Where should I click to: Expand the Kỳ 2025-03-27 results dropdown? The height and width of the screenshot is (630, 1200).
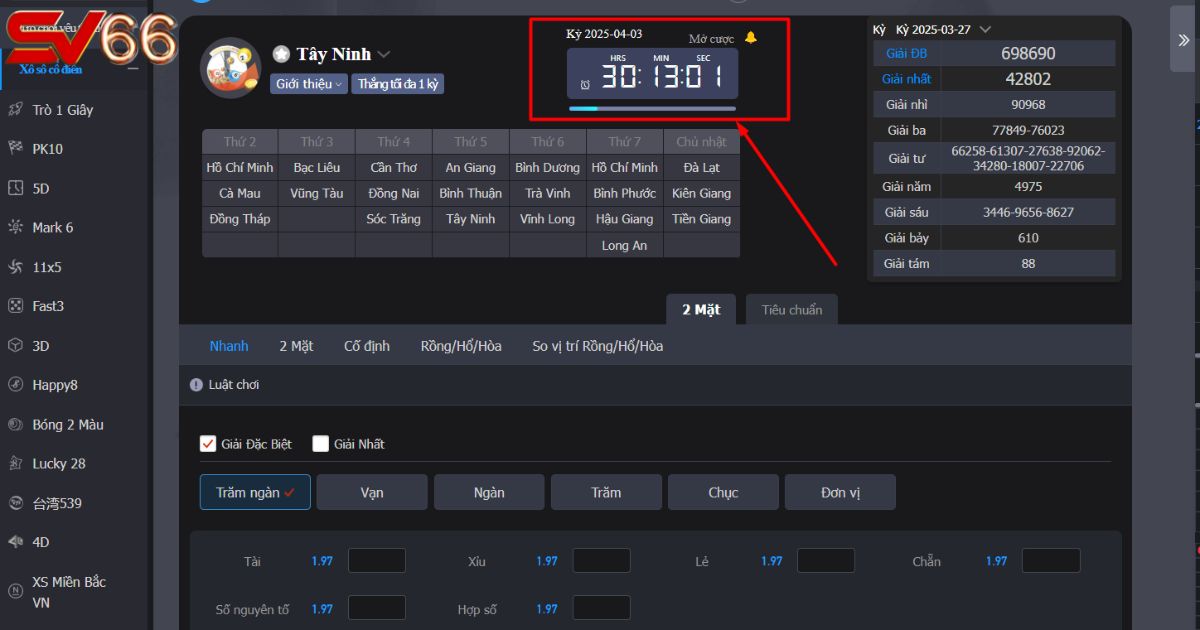pos(985,30)
